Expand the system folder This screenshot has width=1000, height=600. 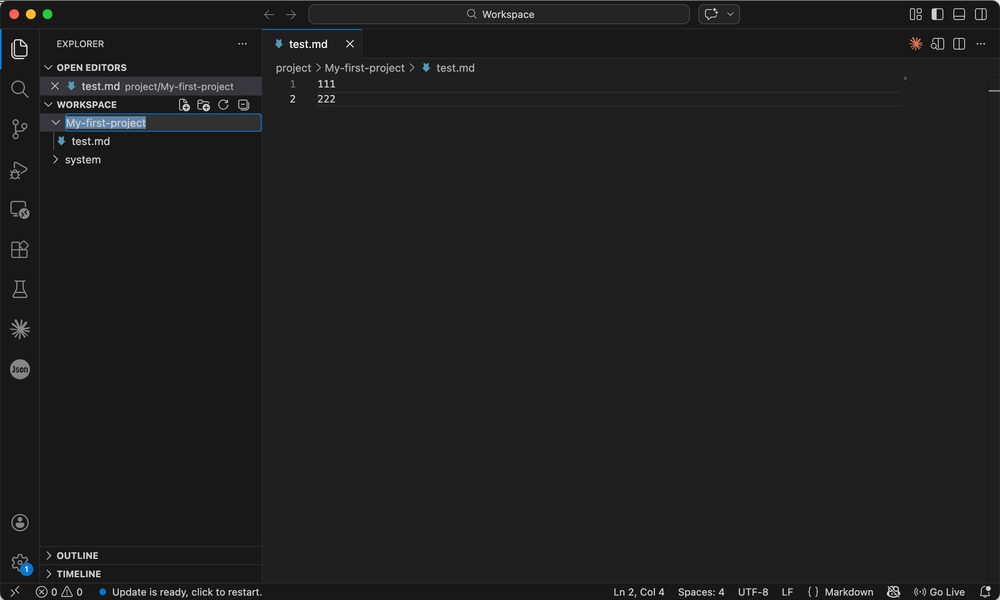(82, 160)
